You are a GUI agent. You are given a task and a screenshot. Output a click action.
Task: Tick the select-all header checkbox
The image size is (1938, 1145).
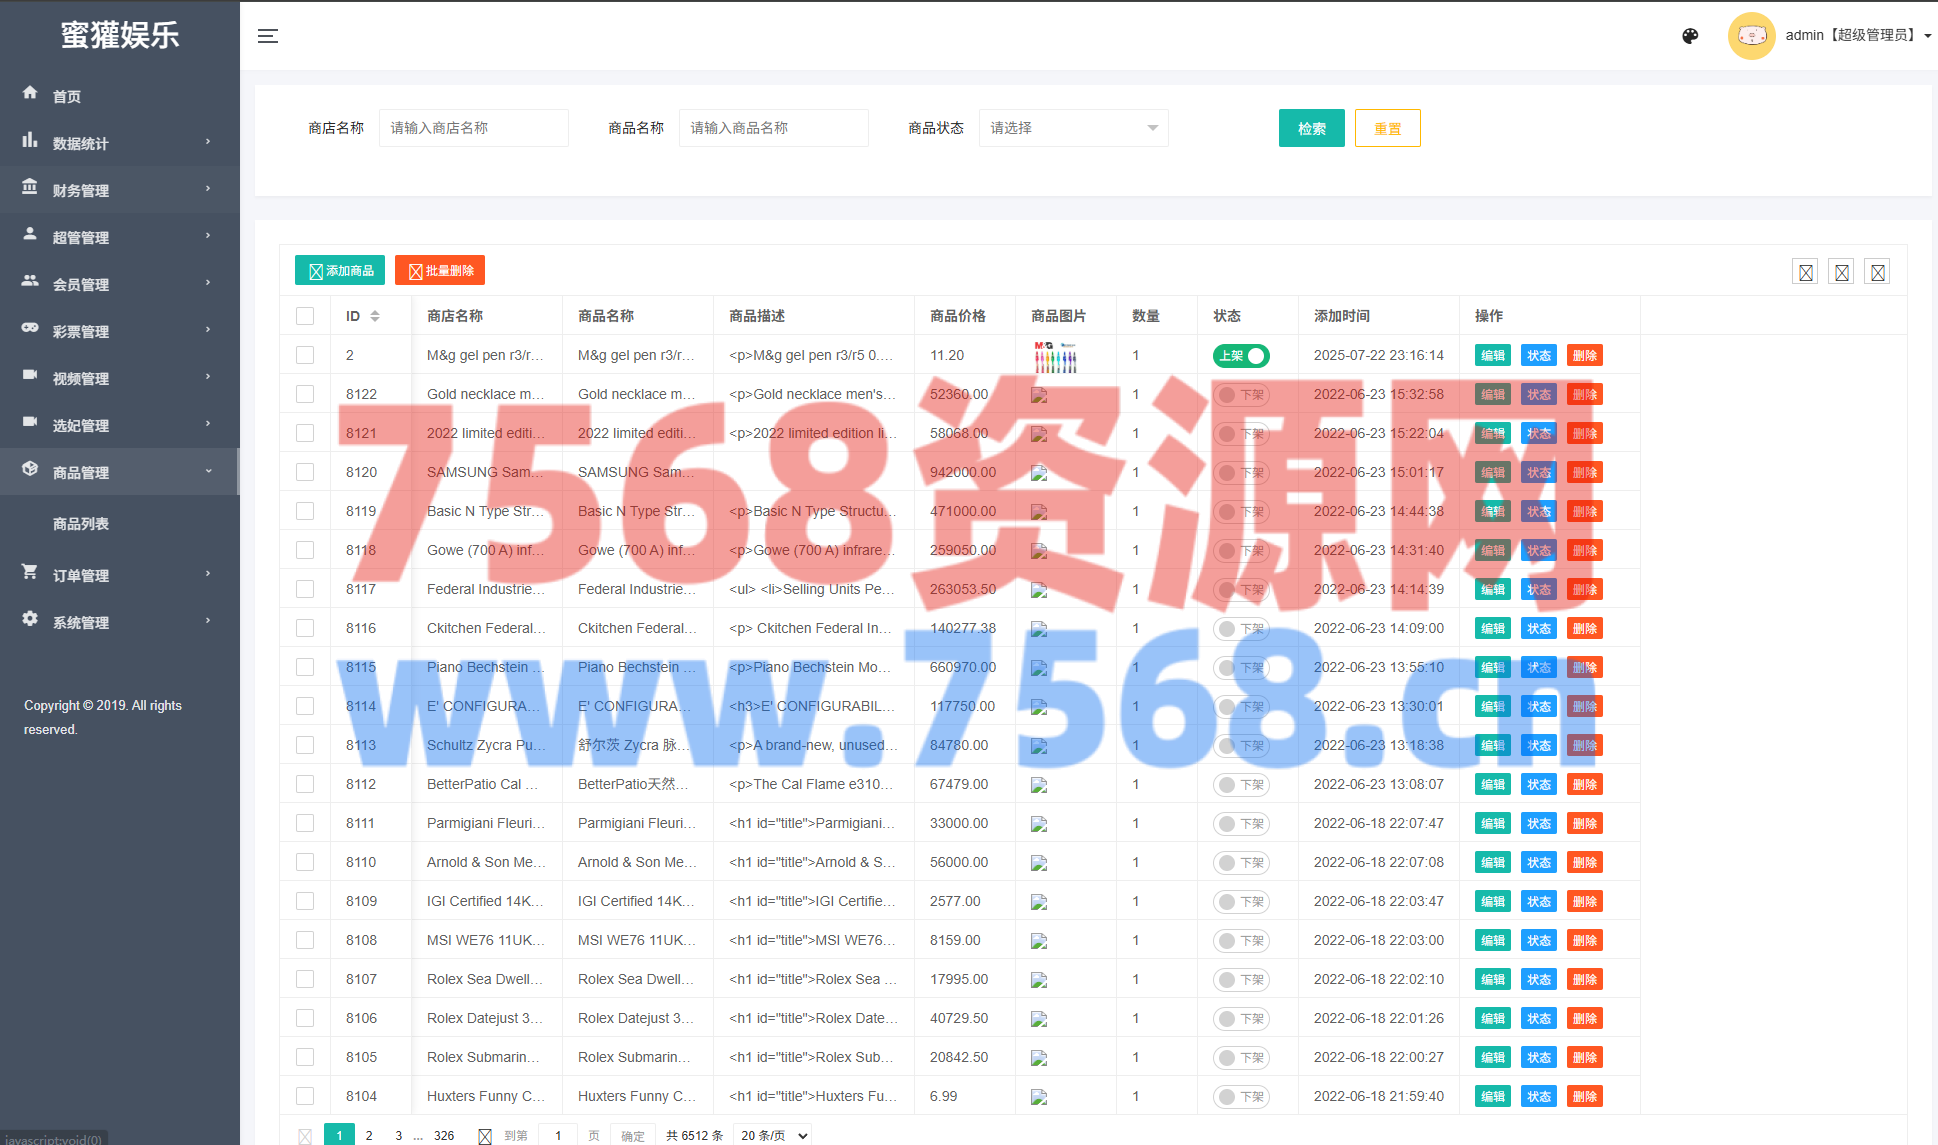(x=305, y=316)
